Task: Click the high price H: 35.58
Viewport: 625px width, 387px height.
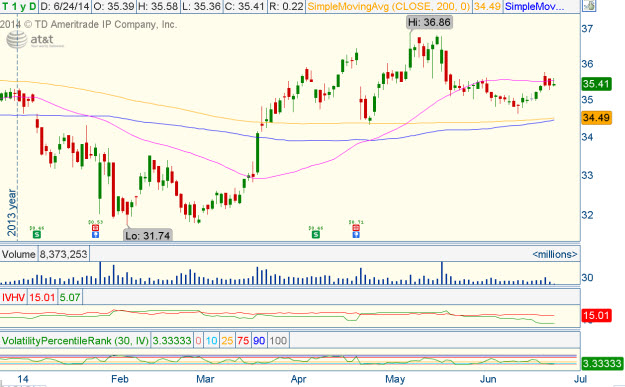Action: coord(157,6)
